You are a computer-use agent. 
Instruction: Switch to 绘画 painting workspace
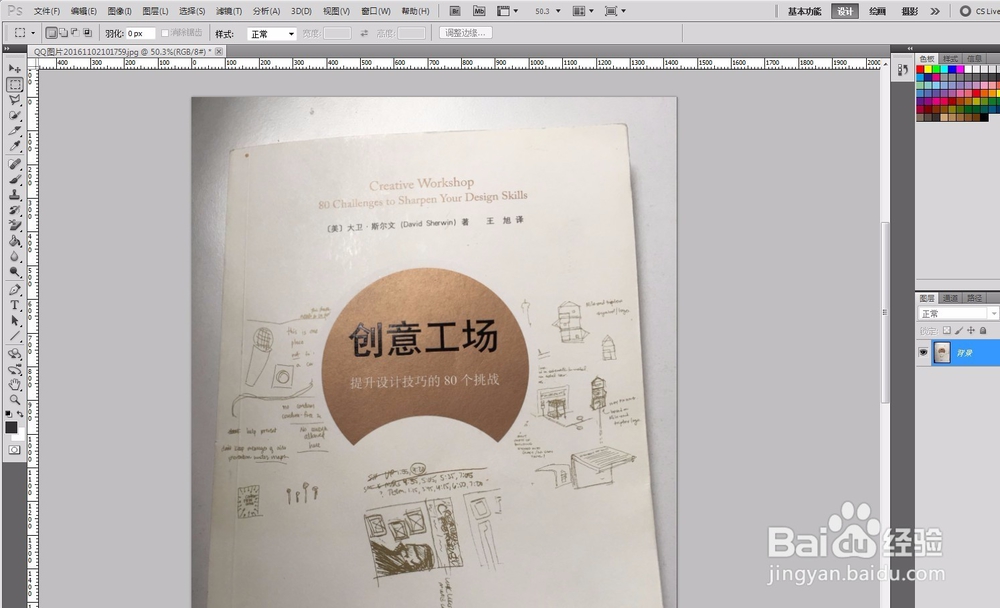point(877,11)
